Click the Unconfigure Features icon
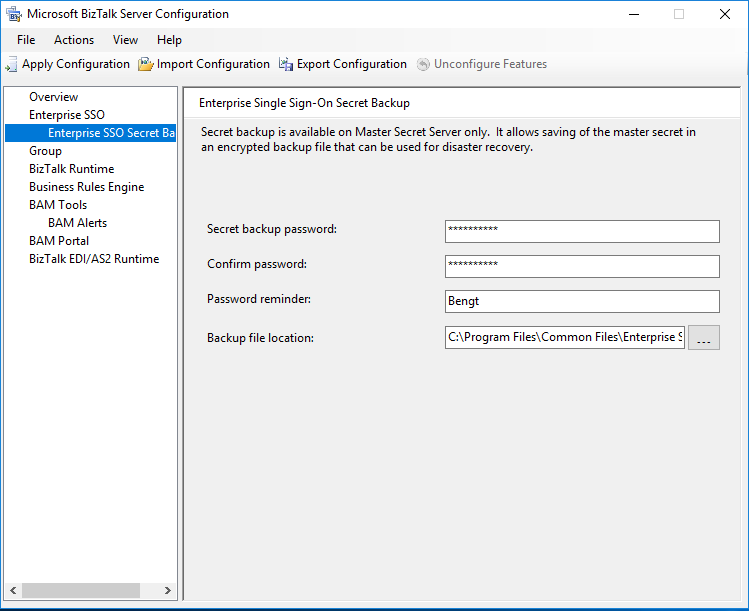 coord(423,64)
